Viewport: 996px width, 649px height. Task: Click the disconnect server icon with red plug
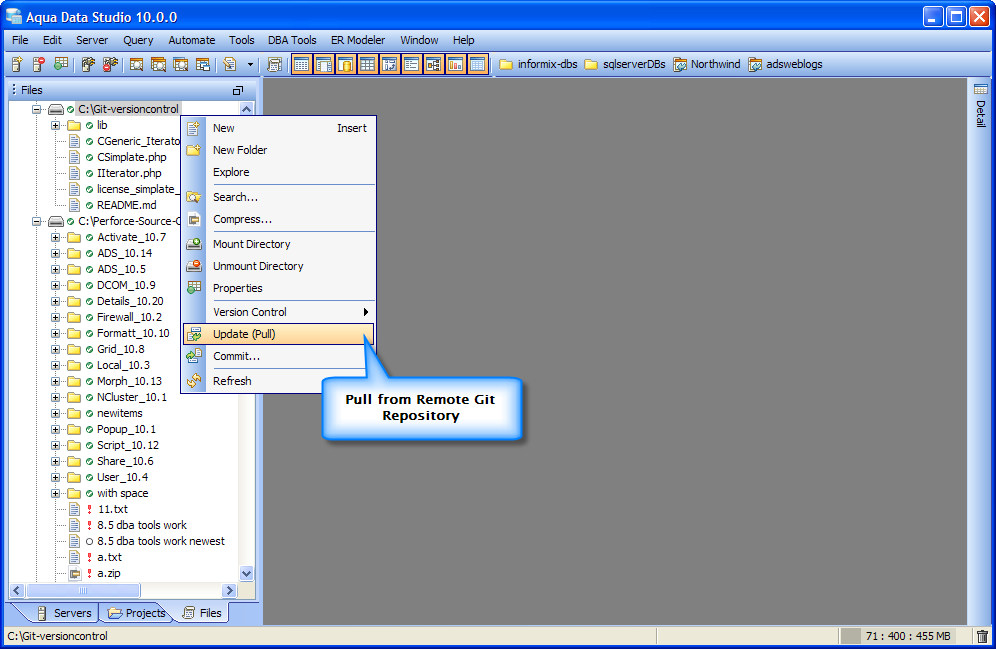(x=110, y=64)
